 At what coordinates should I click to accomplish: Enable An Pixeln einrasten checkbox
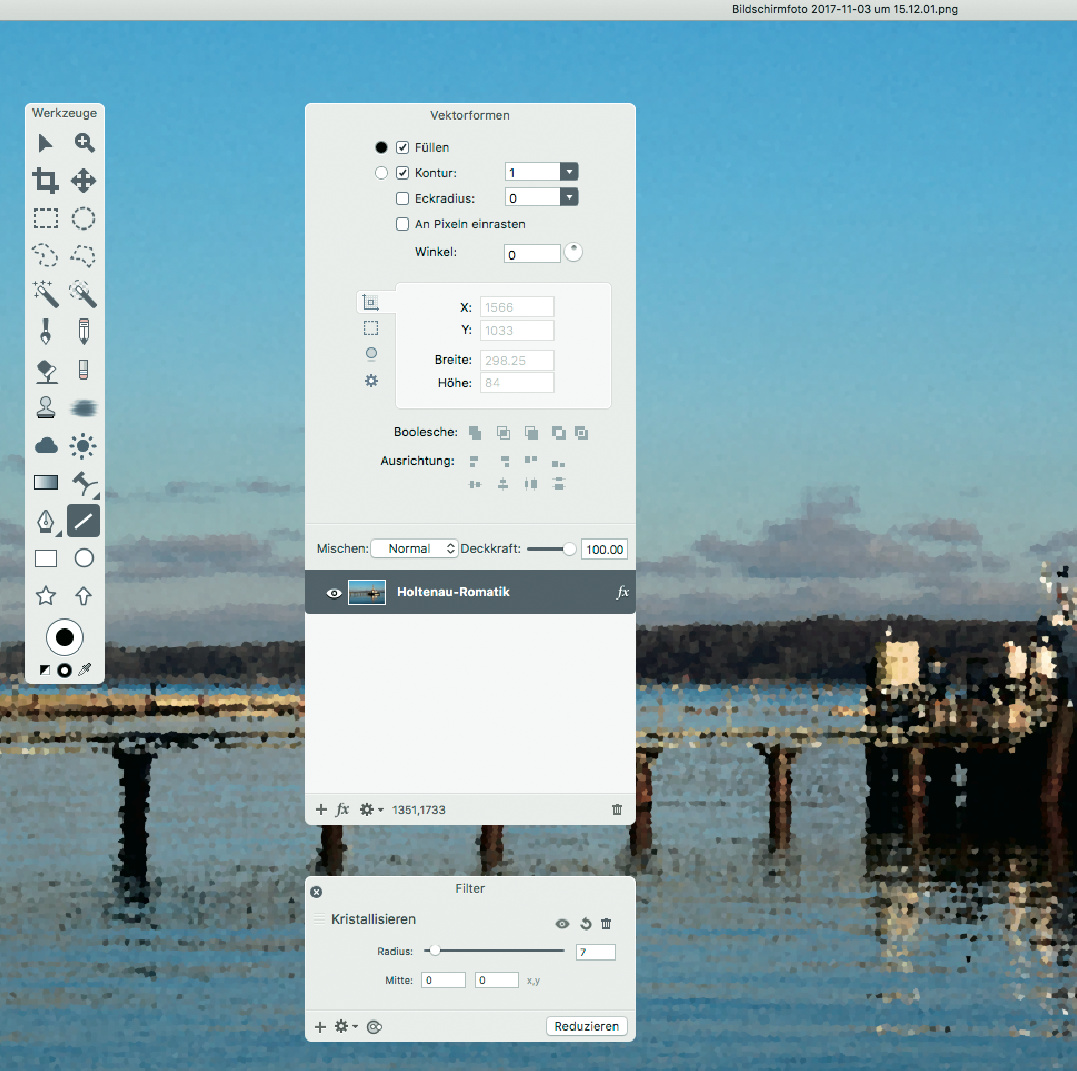click(403, 224)
